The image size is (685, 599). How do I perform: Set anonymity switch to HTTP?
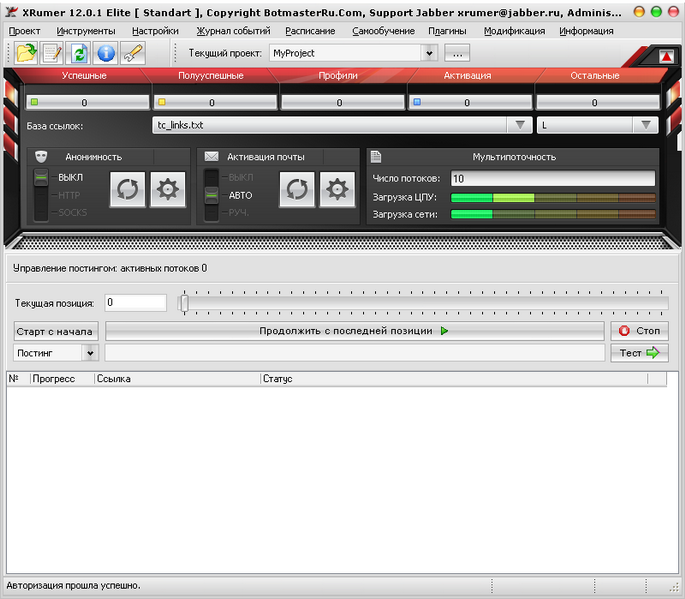(x=69, y=195)
